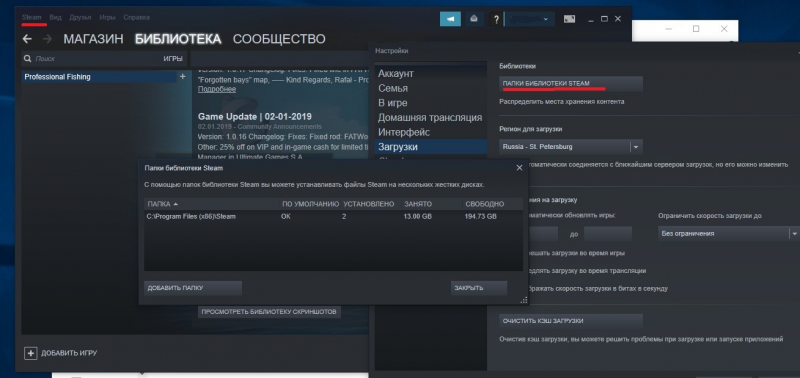This screenshot has width=800, height=378.
Task: Open the ИГРЫ library filter
Action: click(x=173, y=59)
